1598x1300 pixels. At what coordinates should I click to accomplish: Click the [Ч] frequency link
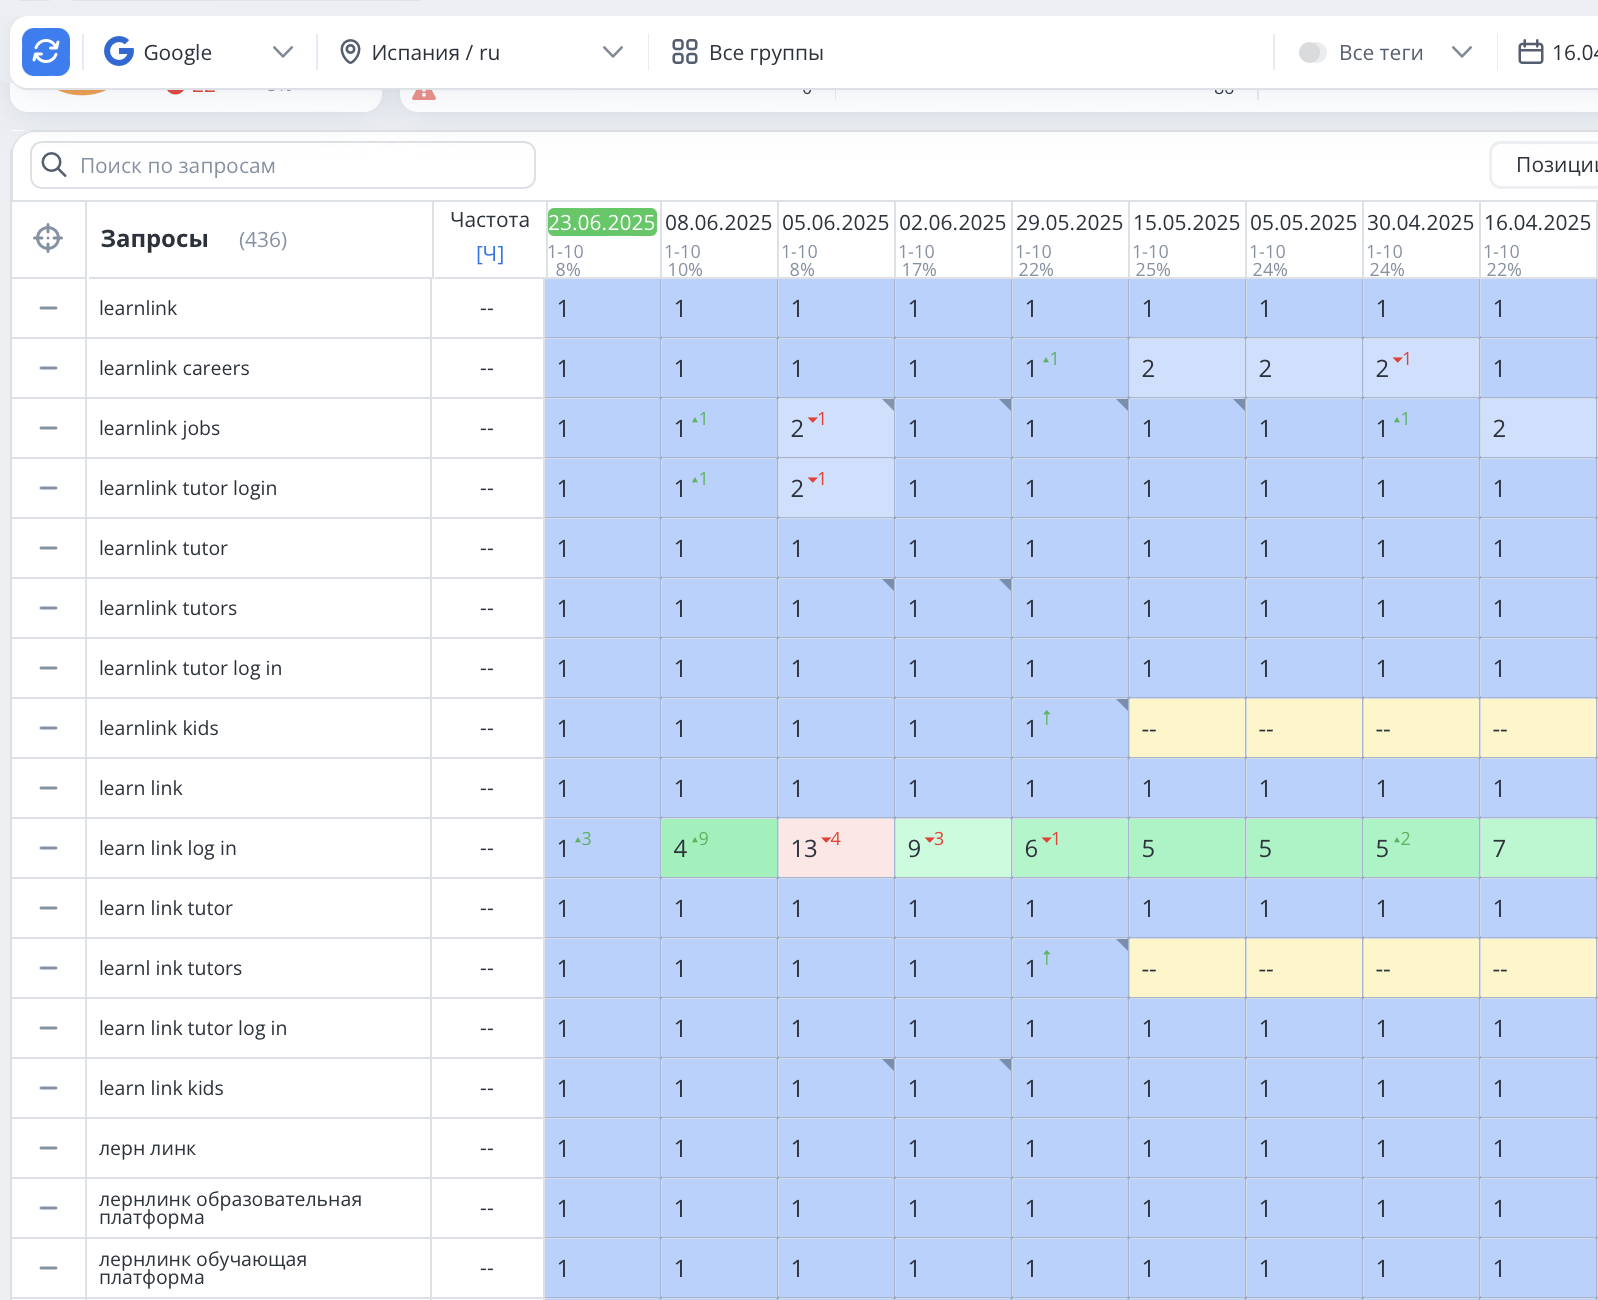(490, 254)
